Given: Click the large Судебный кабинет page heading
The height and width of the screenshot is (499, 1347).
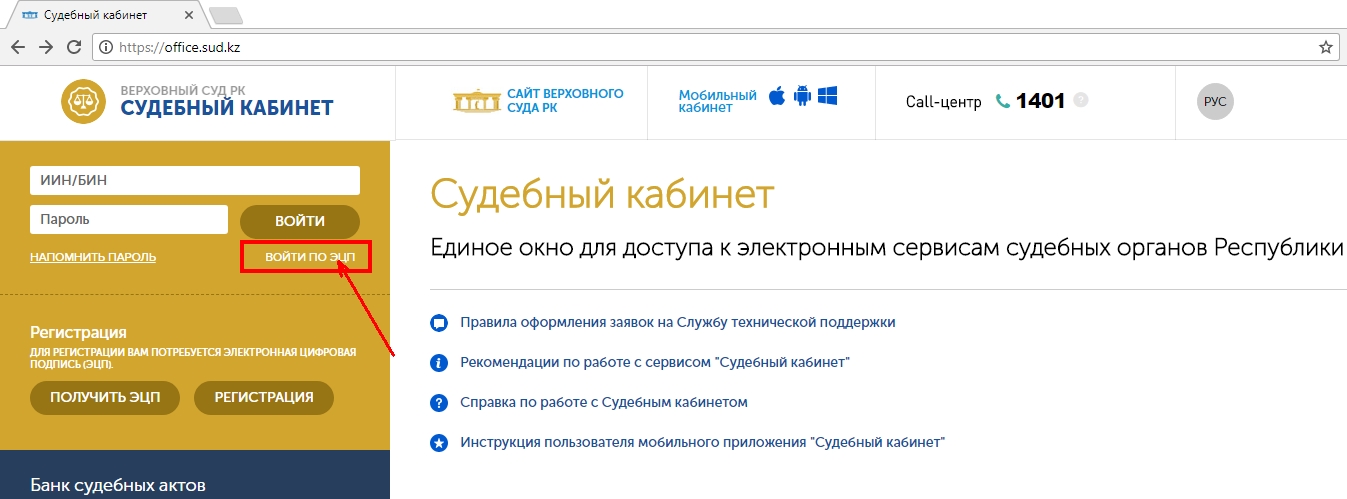Looking at the screenshot, I should pyautogui.click(x=602, y=194).
